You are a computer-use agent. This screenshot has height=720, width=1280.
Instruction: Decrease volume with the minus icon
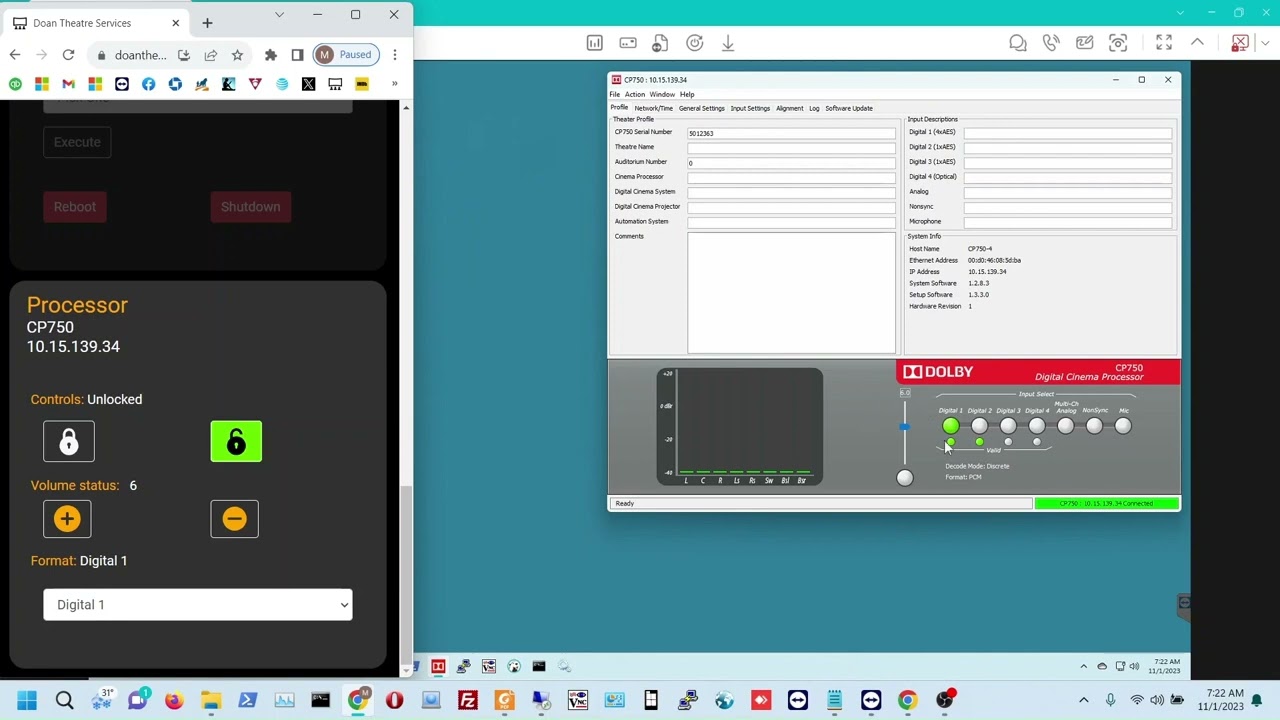click(x=234, y=518)
